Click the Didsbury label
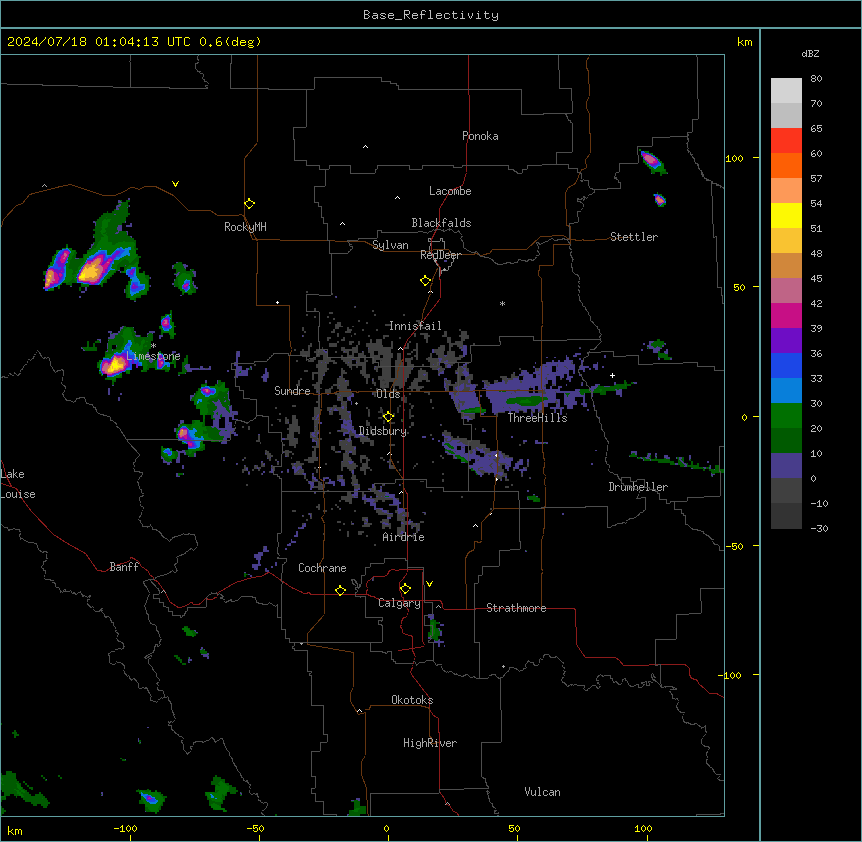862x842 pixels. 383,431
